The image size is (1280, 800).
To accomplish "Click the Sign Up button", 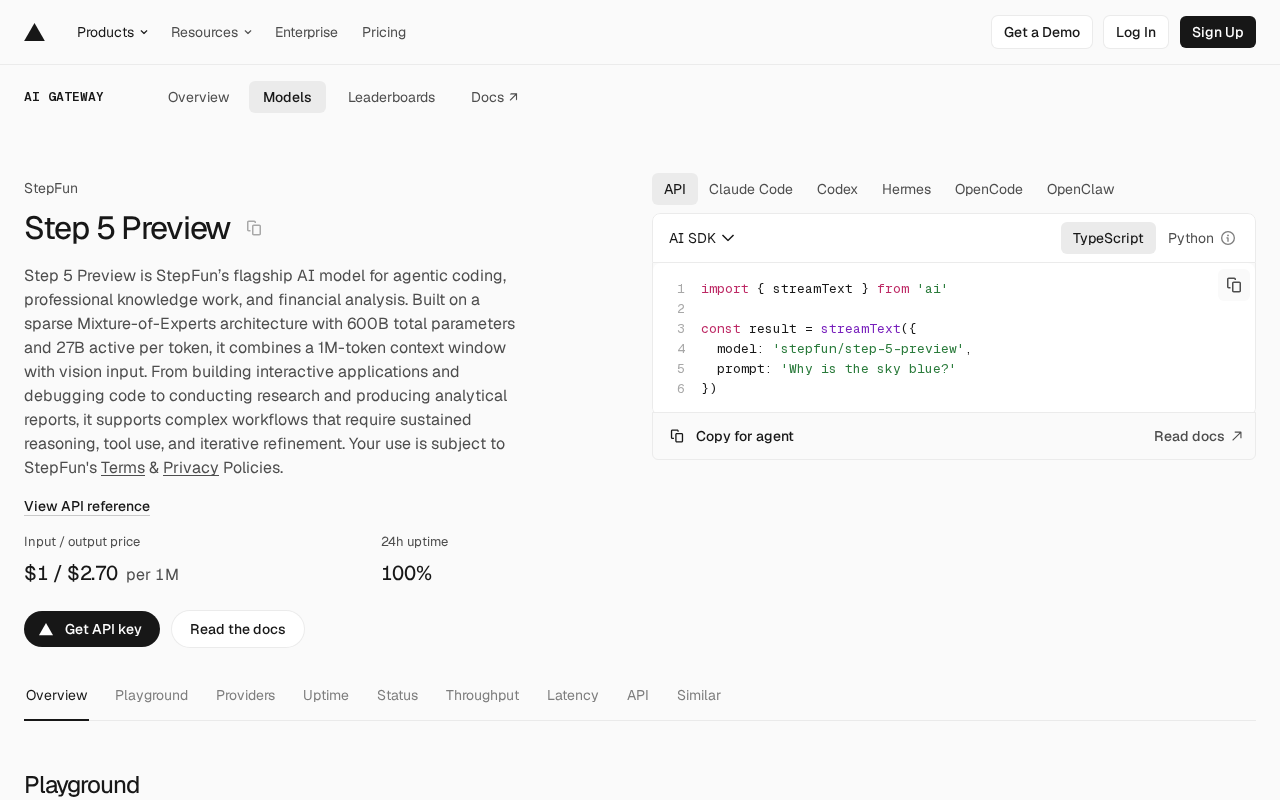I will 1218,32.
